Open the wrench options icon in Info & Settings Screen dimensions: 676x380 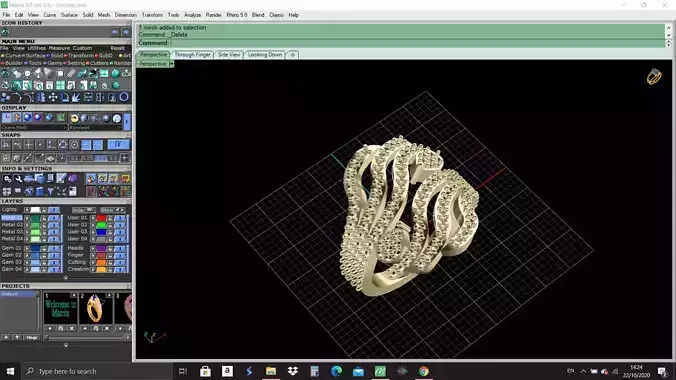[18, 178]
